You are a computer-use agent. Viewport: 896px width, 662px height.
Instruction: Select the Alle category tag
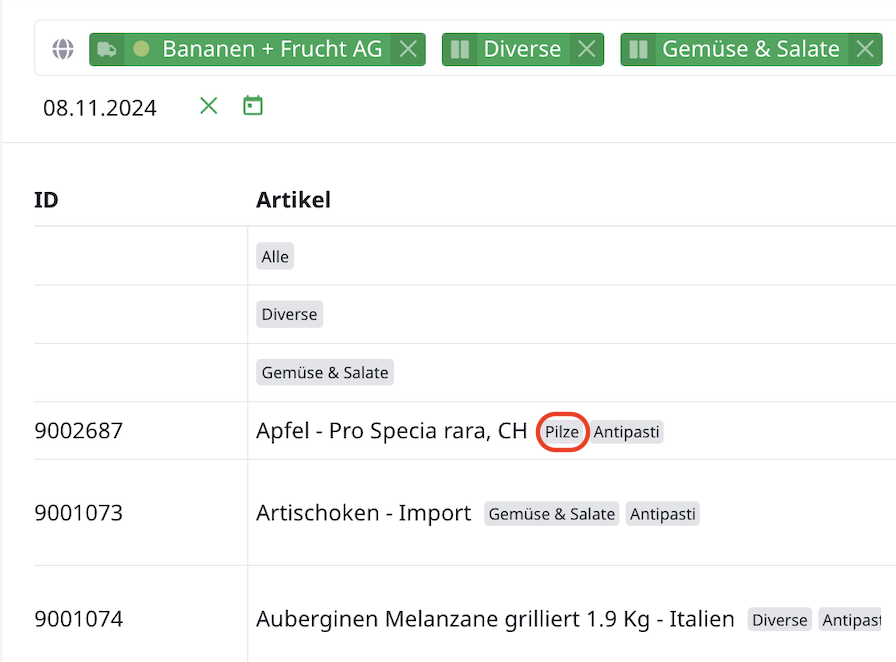coord(275,257)
